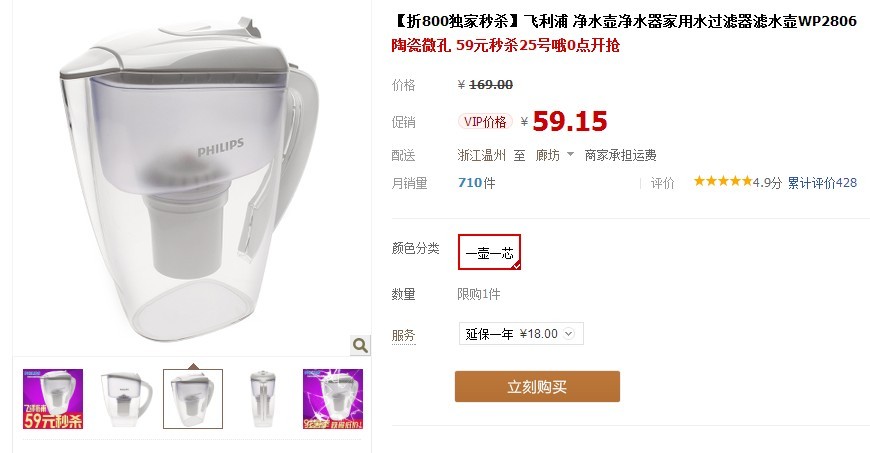View the fourth narrow front-view thumbnail
Screen dimensions: 870x453
(x=263, y=399)
